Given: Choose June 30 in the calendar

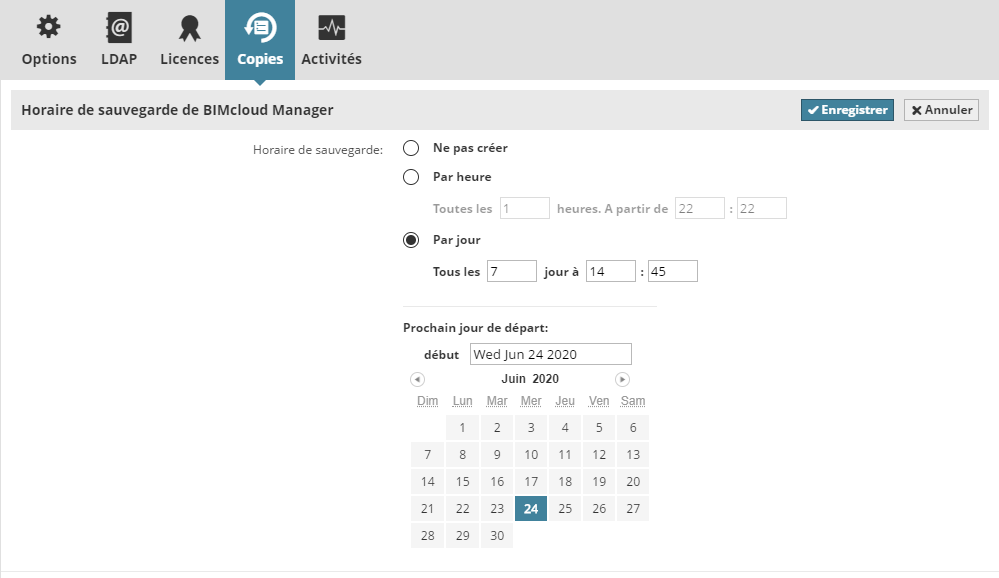Looking at the screenshot, I should [x=497, y=536].
